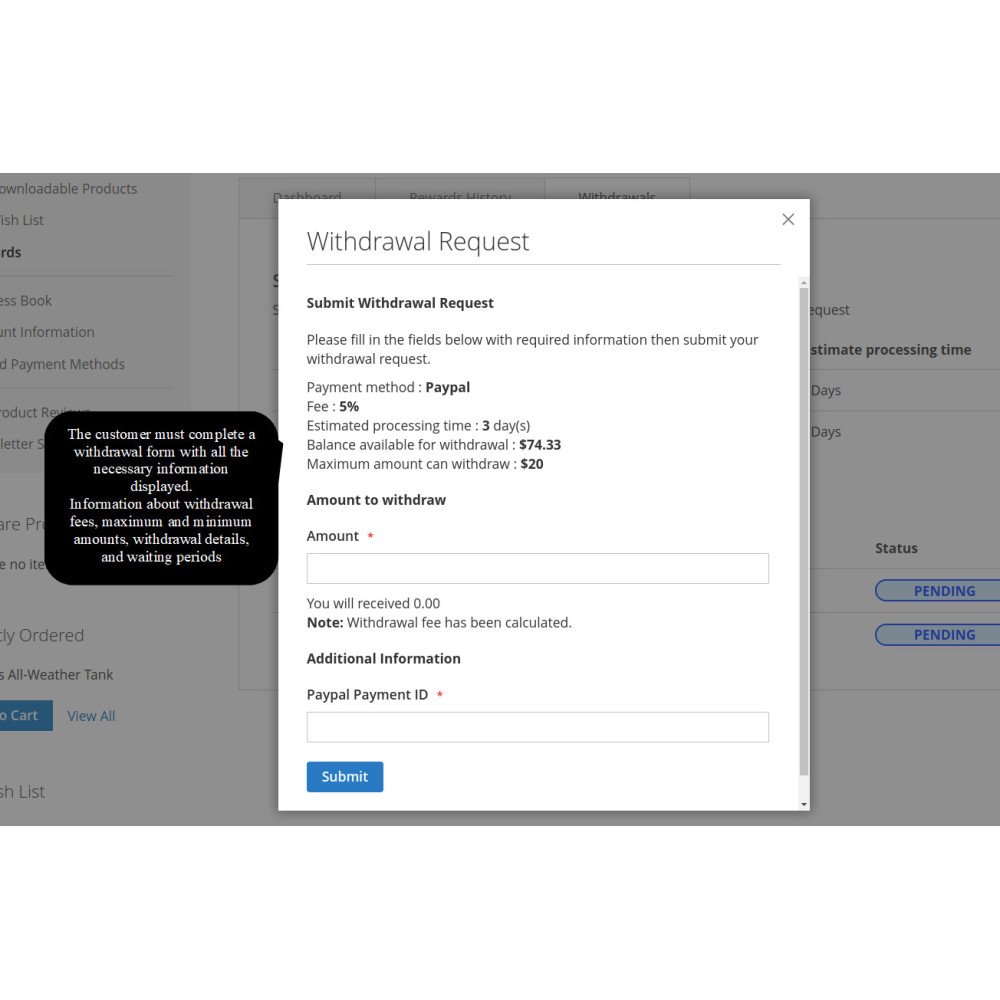Screen dimensions: 1000x1000
Task: Click the Paypal Payment ID field
Action: click(537, 727)
